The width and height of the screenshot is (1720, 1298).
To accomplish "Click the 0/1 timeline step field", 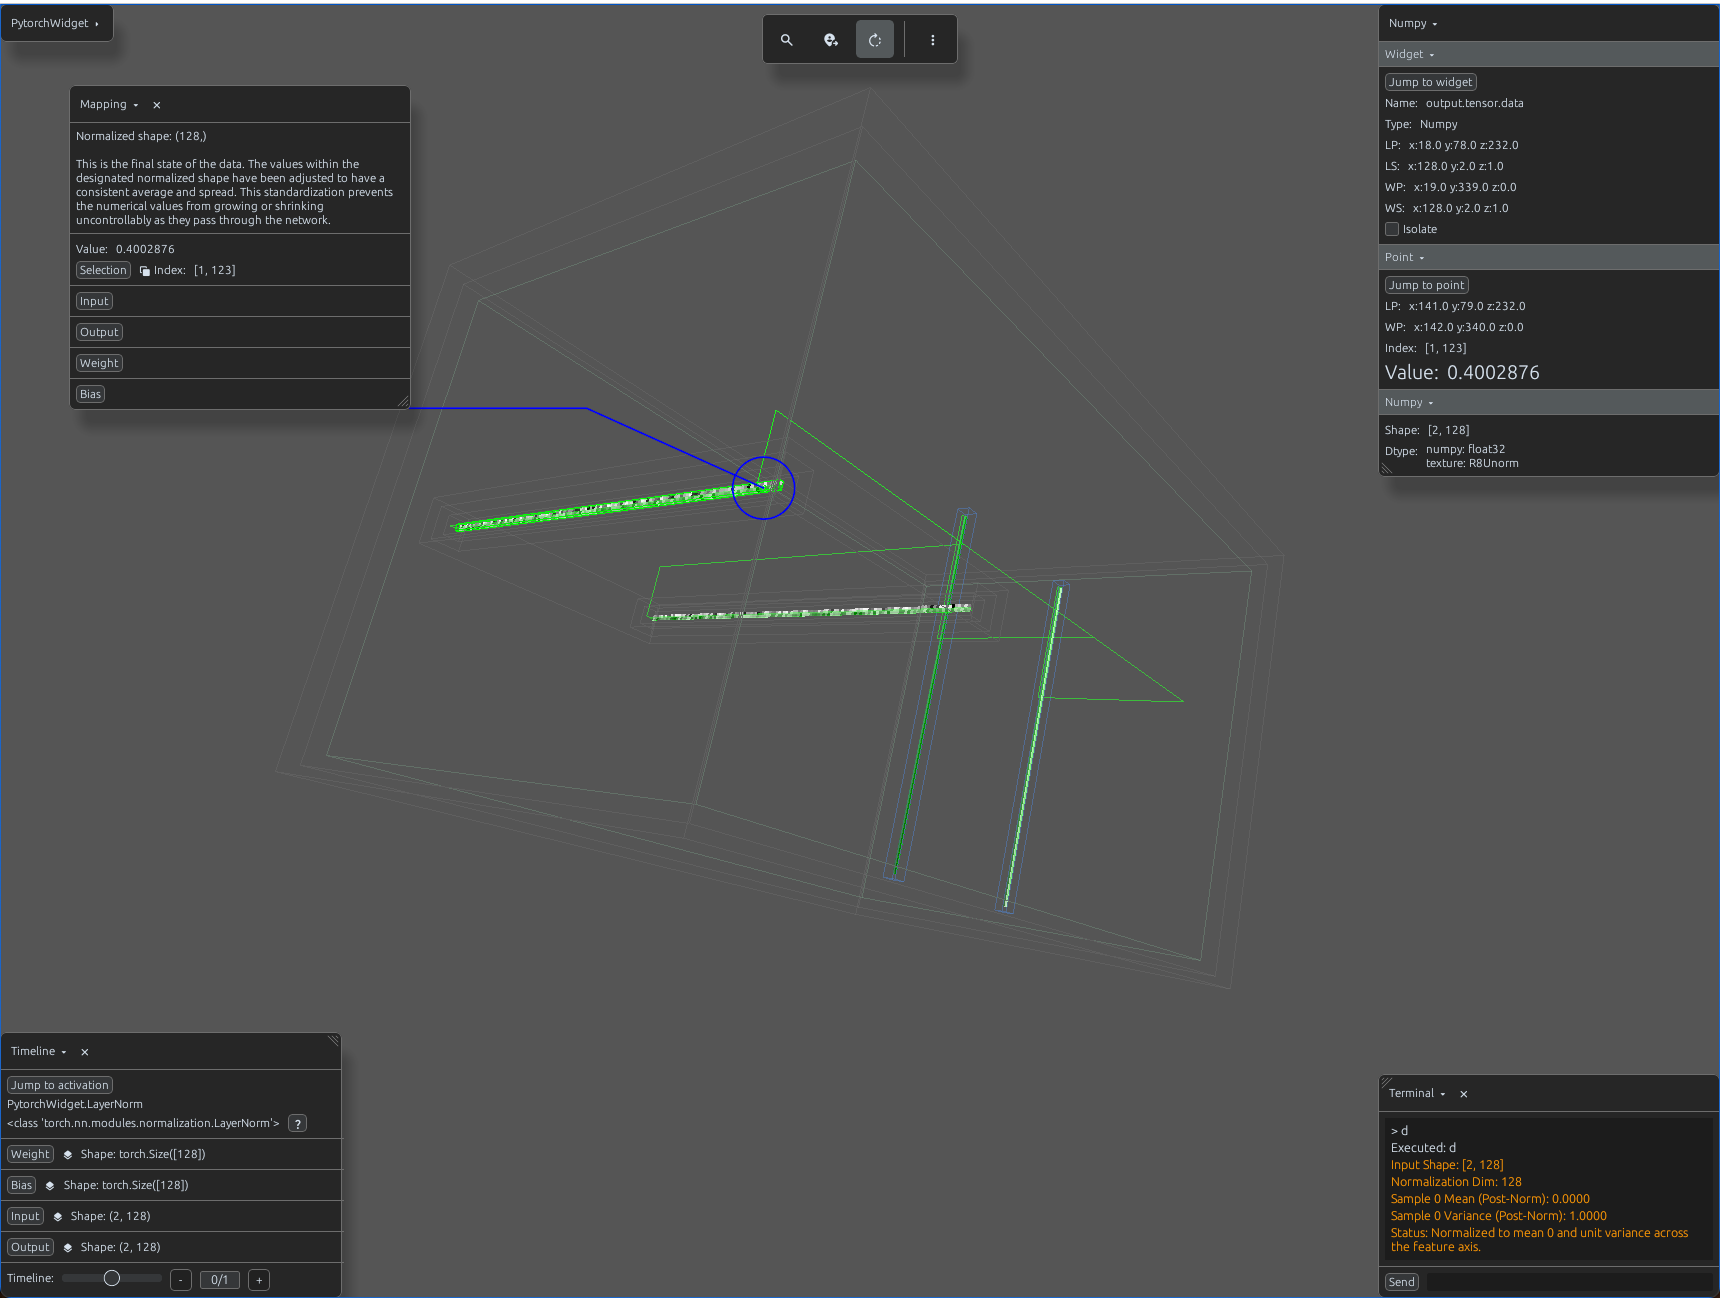I will point(220,1280).
